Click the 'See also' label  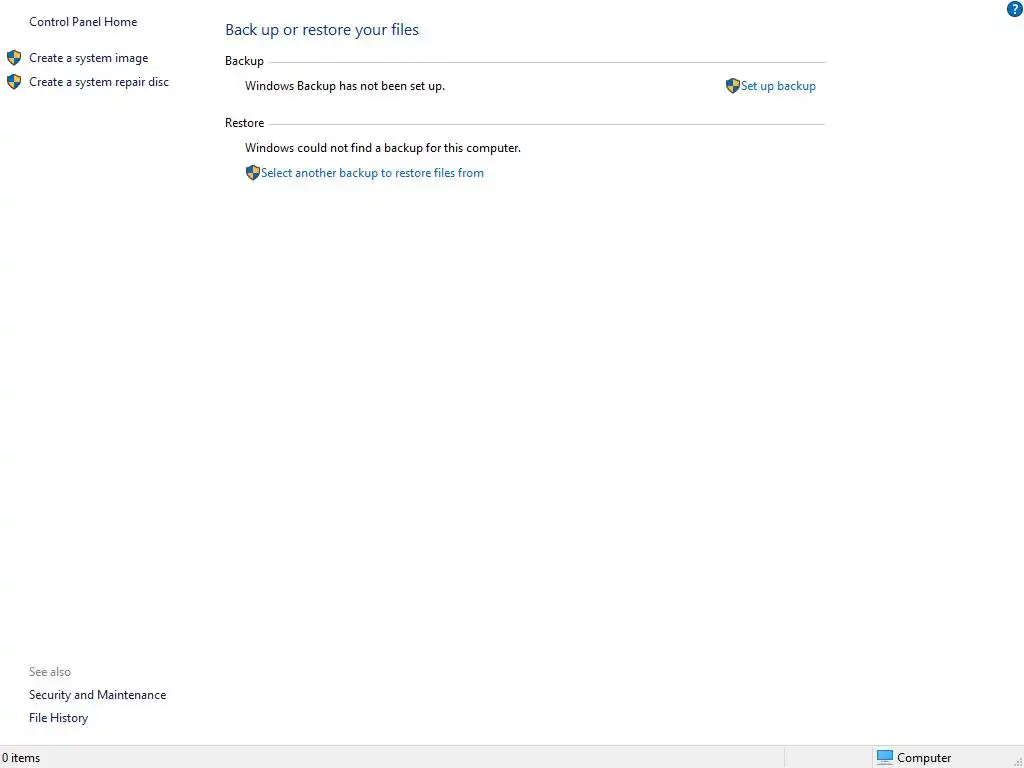(x=50, y=671)
